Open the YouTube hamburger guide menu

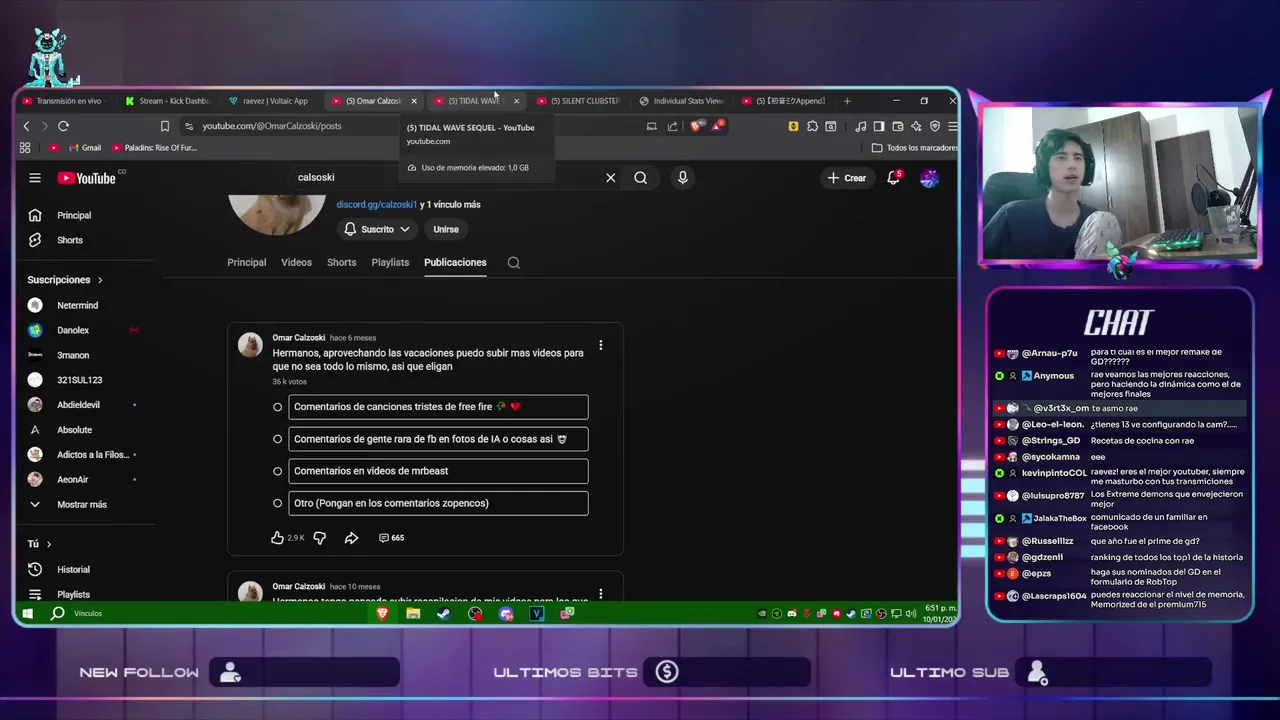[x=35, y=178]
